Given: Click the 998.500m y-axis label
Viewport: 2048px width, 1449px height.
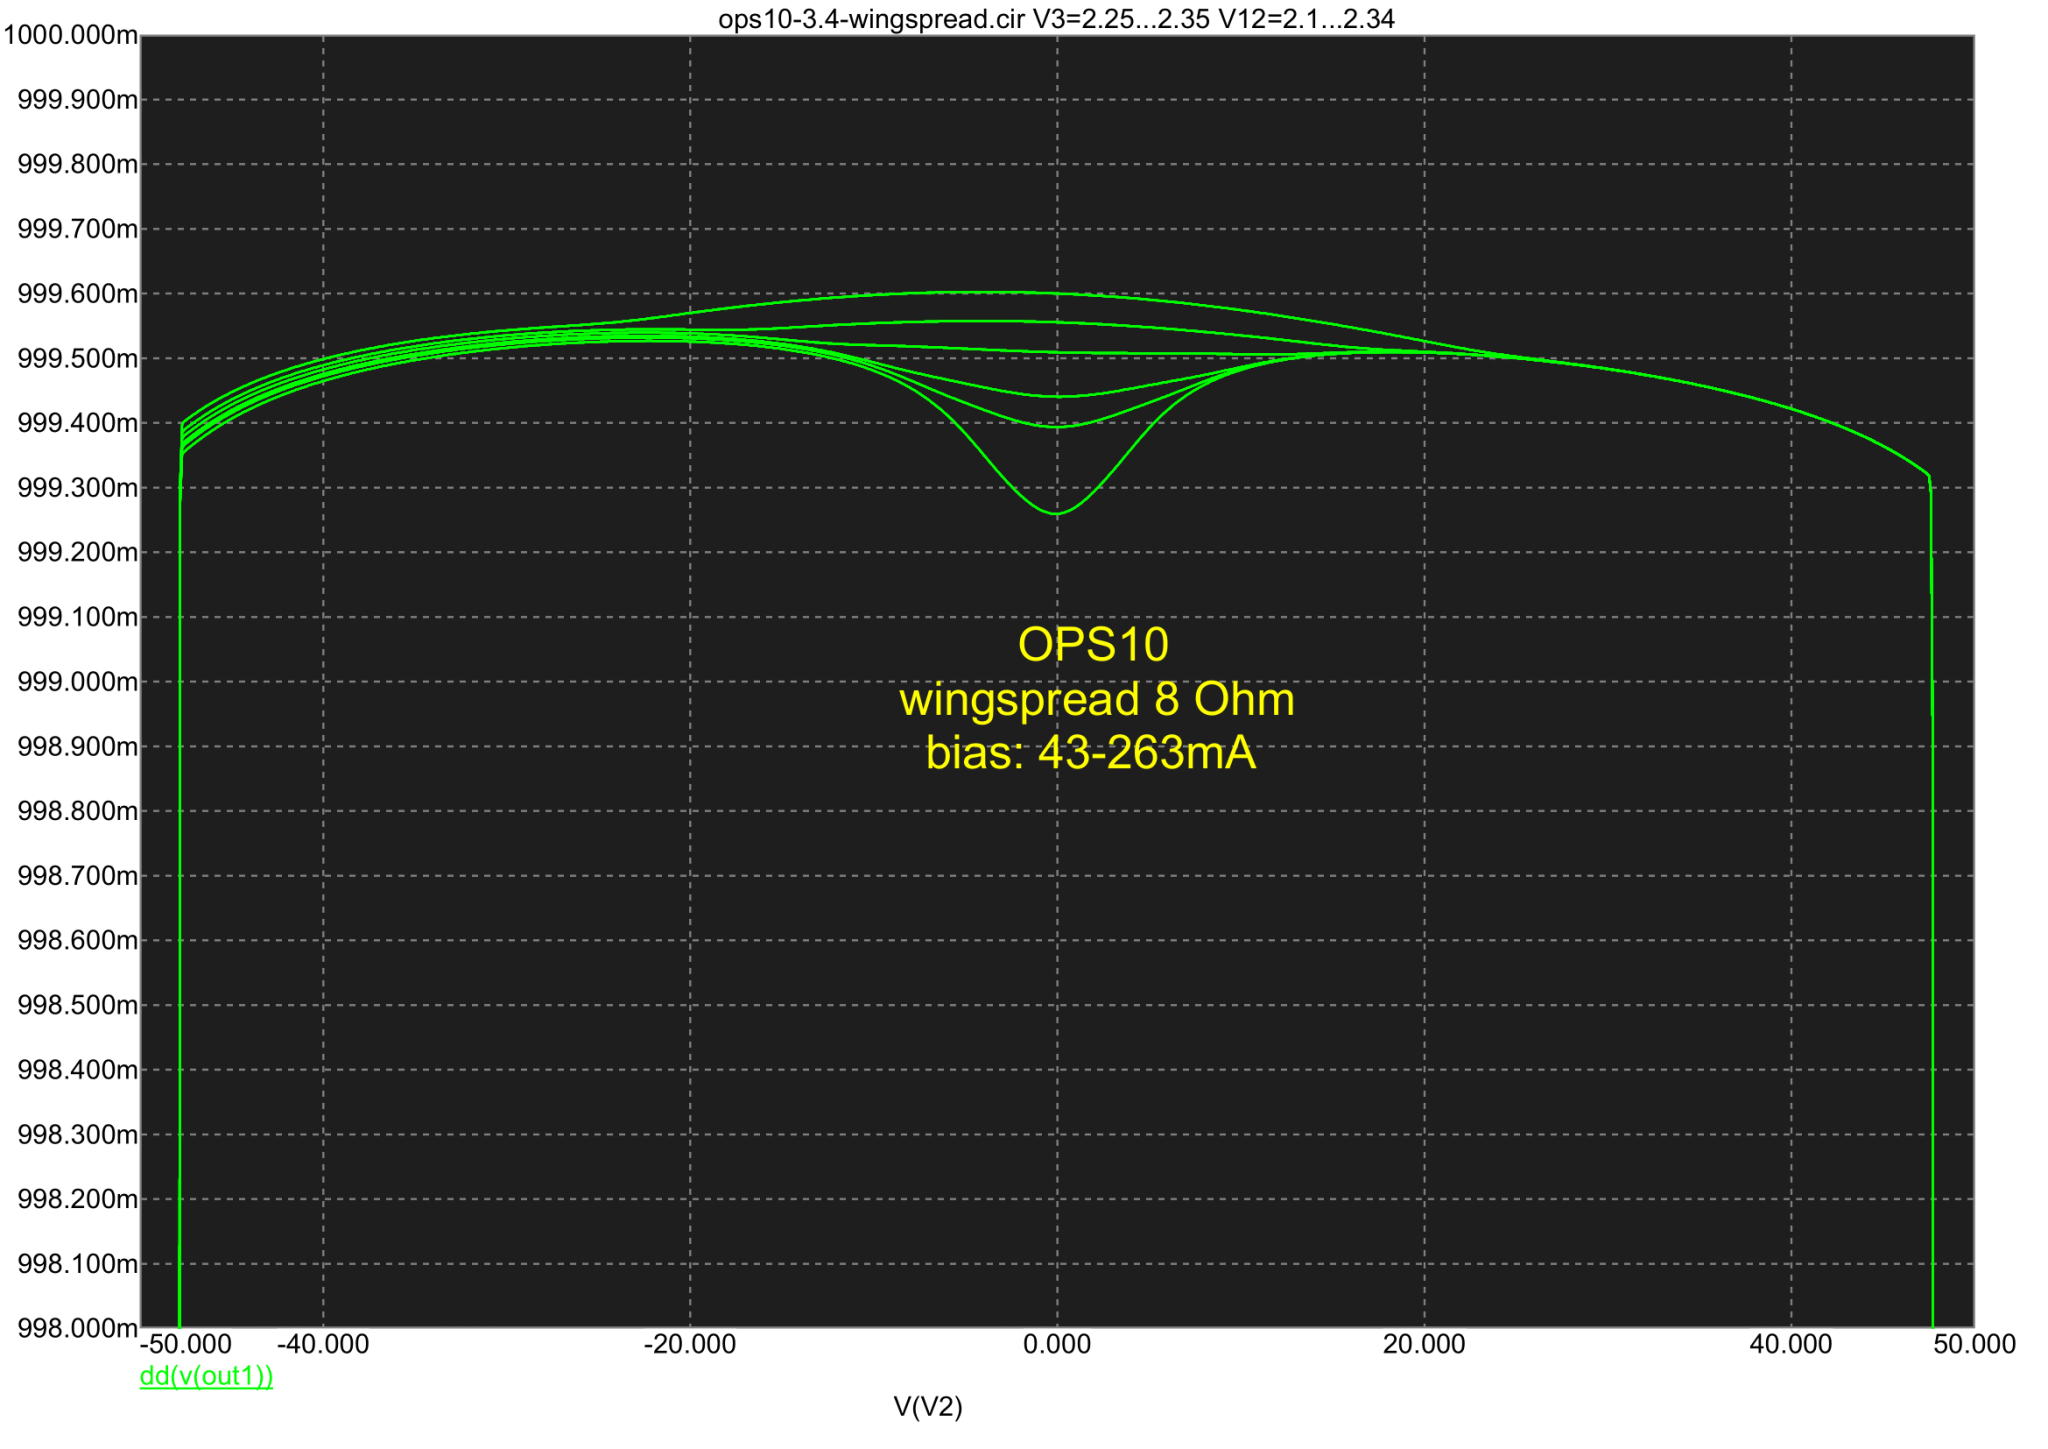Looking at the screenshot, I should pos(78,1005).
